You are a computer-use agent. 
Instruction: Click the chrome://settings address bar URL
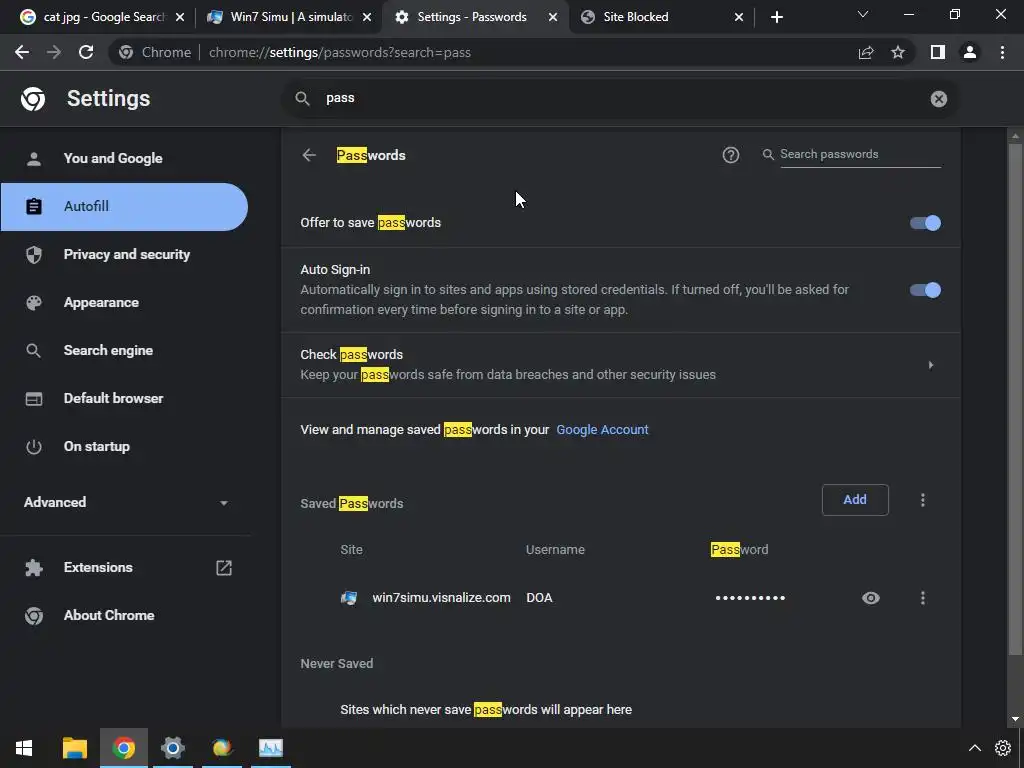point(340,52)
